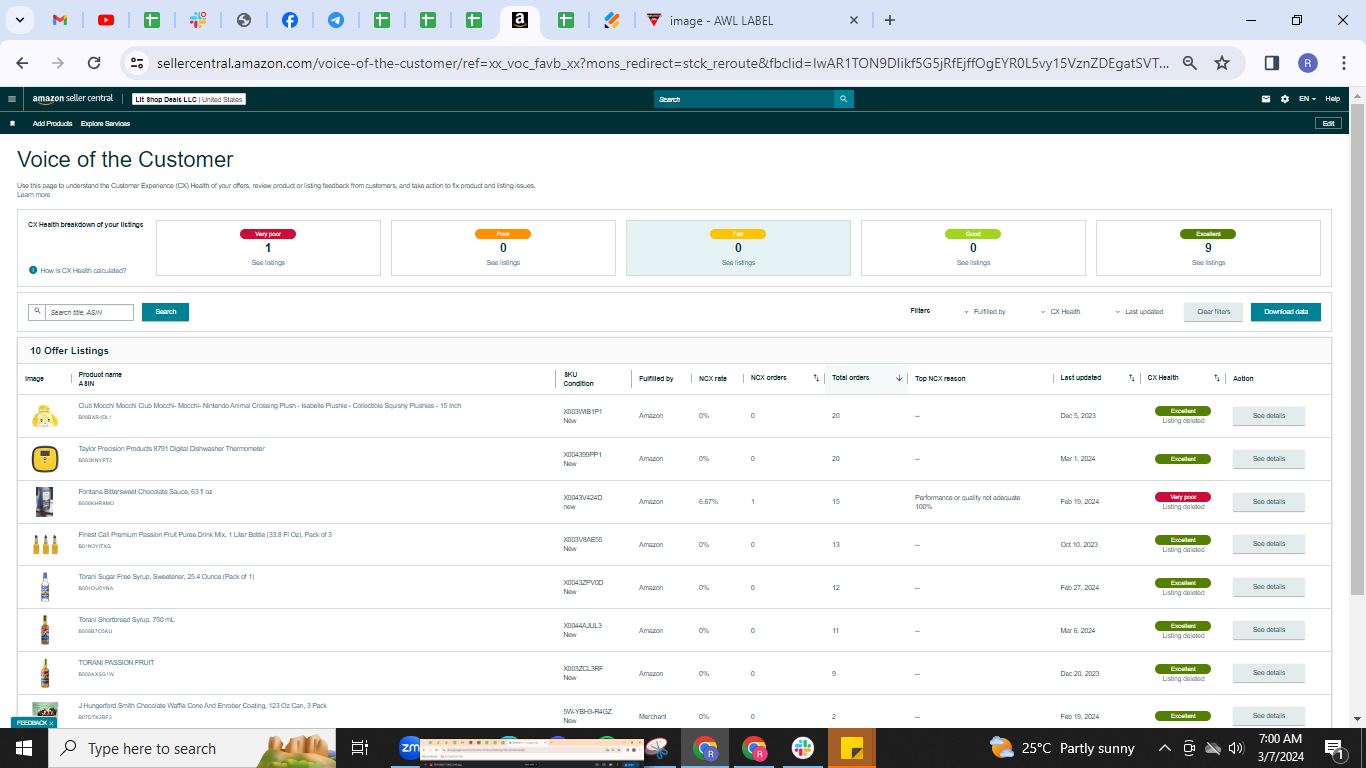Open the Help link in the header
This screenshot has width=1366, height=768.
coord(1333,99)
